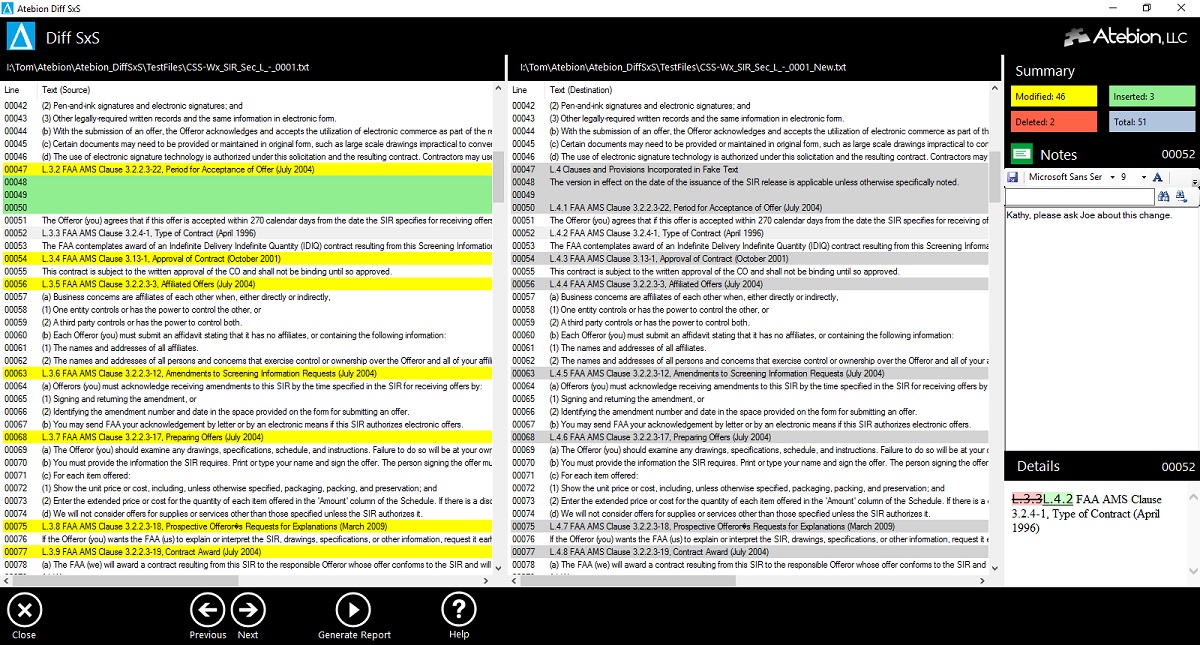
Task: Click the Generate Report arrow icon
Action: pyautogui.click(x=353, y=608)
